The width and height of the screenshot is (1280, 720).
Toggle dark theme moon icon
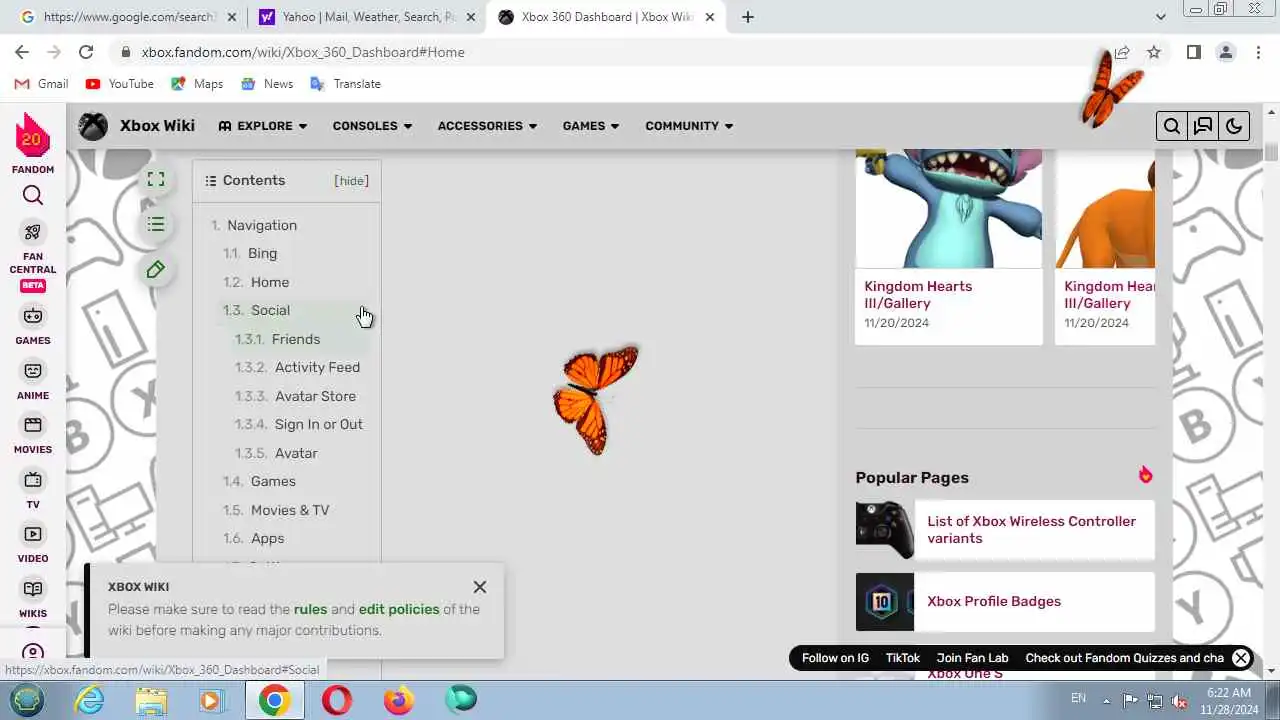point(1234,126)
